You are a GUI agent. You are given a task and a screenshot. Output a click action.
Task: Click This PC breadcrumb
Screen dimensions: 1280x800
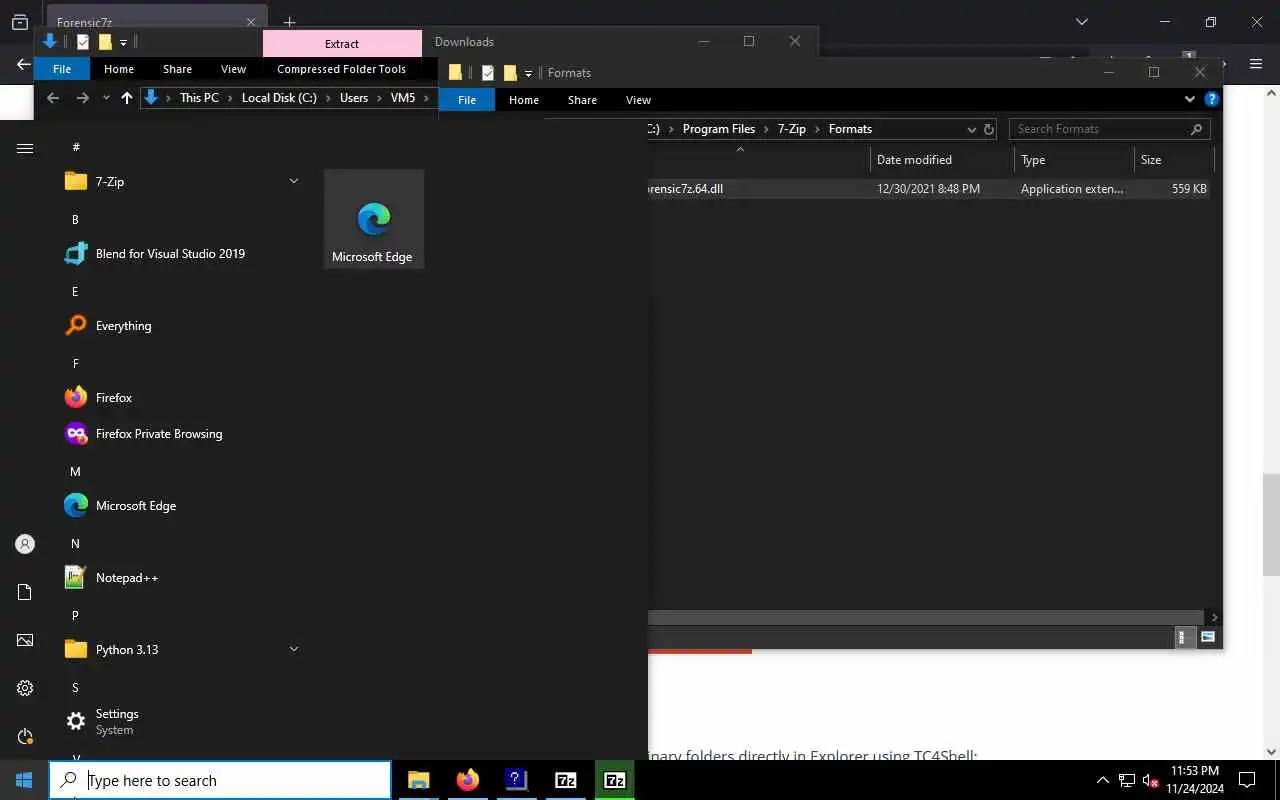199,98
